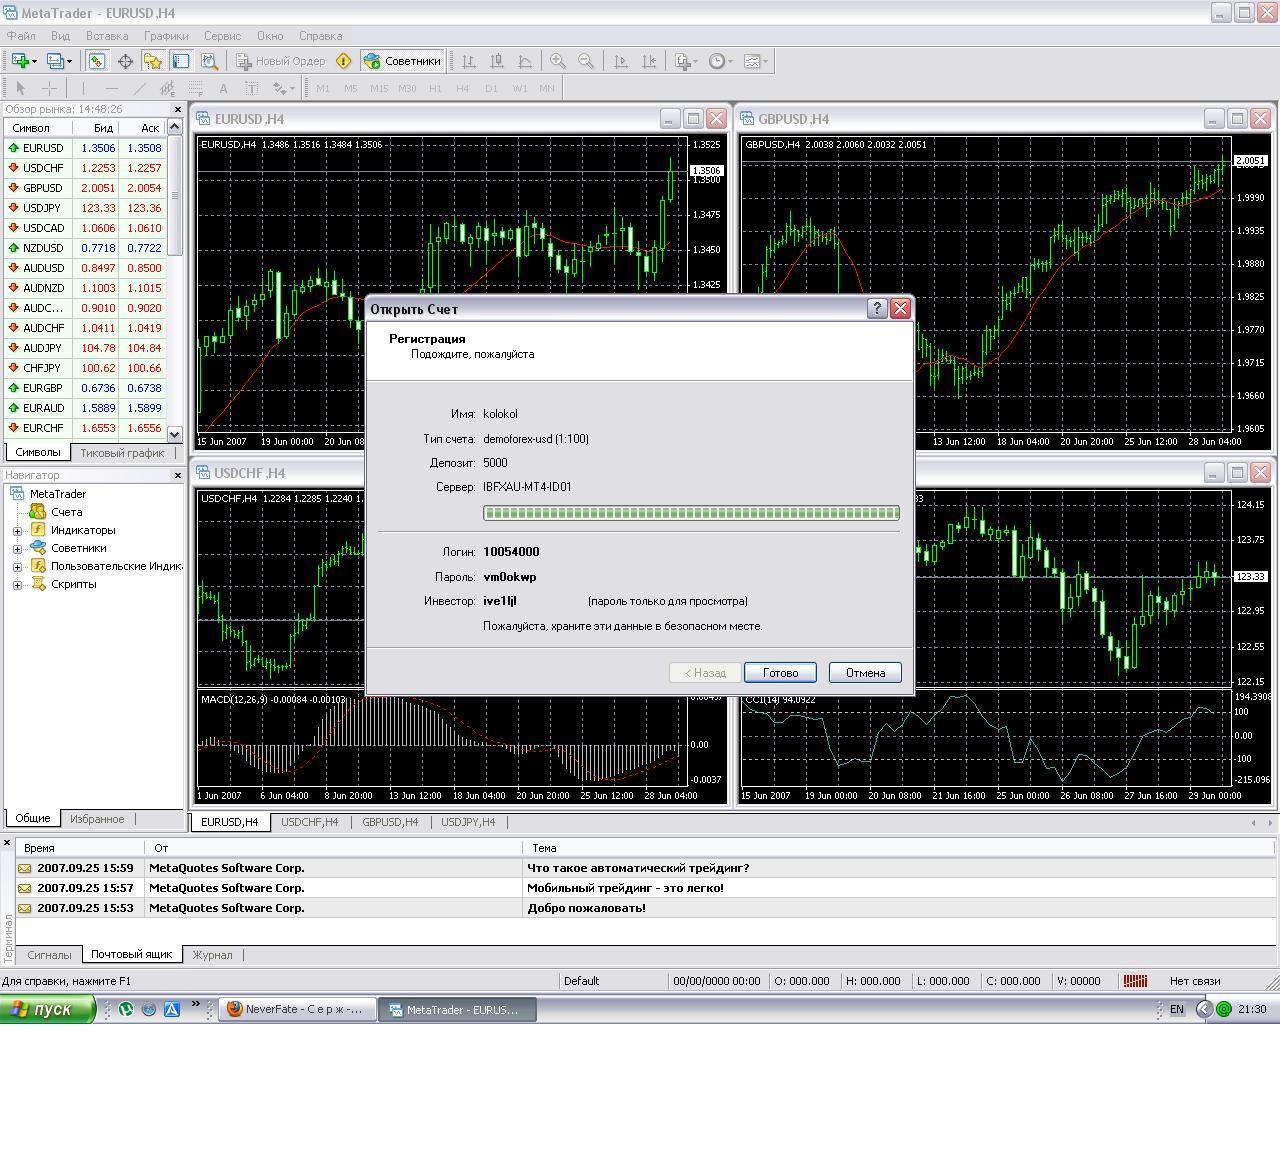Switch to USDCHF,H4 chart tab

click(x=309, y=822)
